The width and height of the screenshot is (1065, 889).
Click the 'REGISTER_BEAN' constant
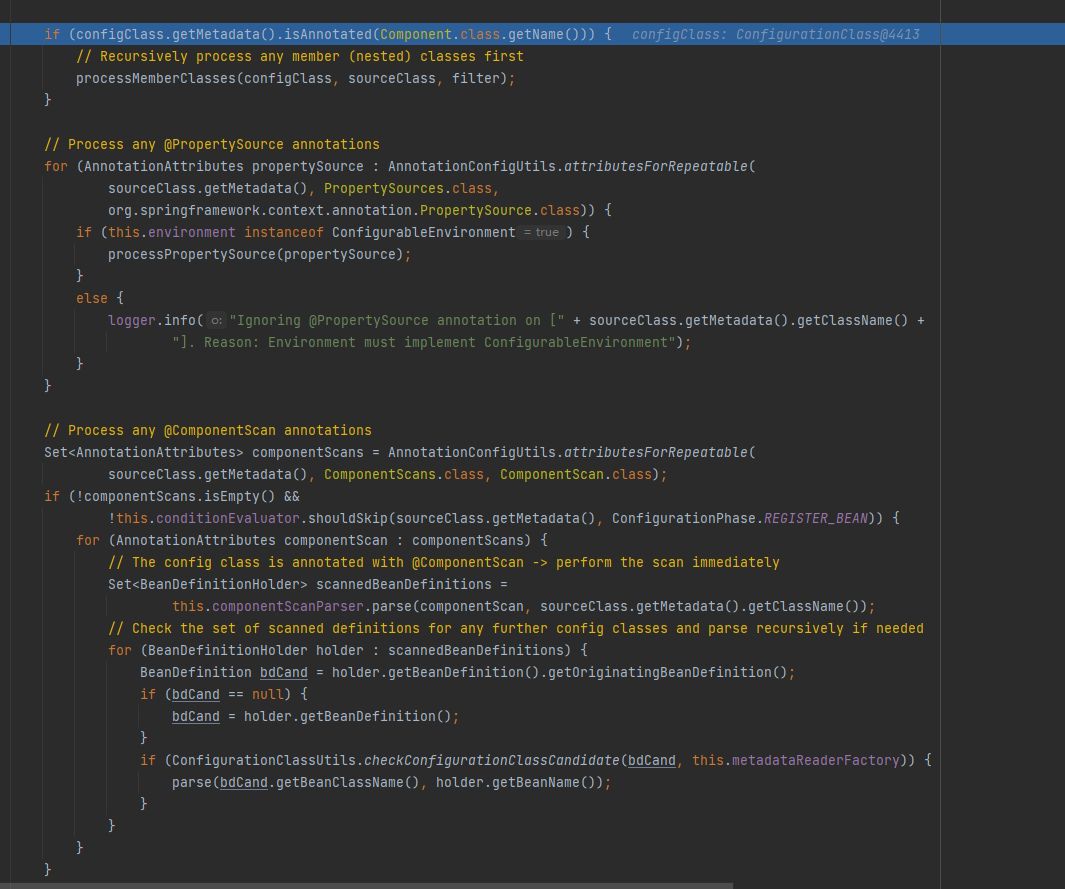[x=816, y=518]
